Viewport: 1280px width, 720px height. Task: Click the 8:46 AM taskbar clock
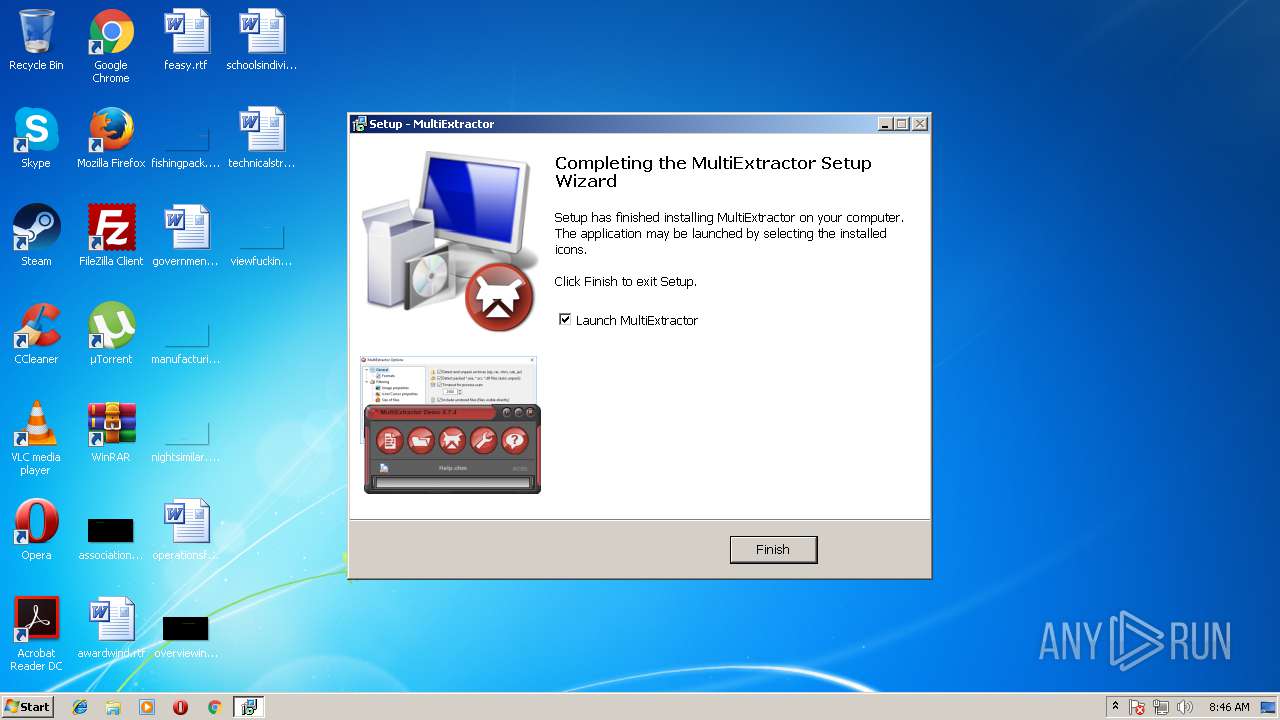click(x=1229, y=707)
